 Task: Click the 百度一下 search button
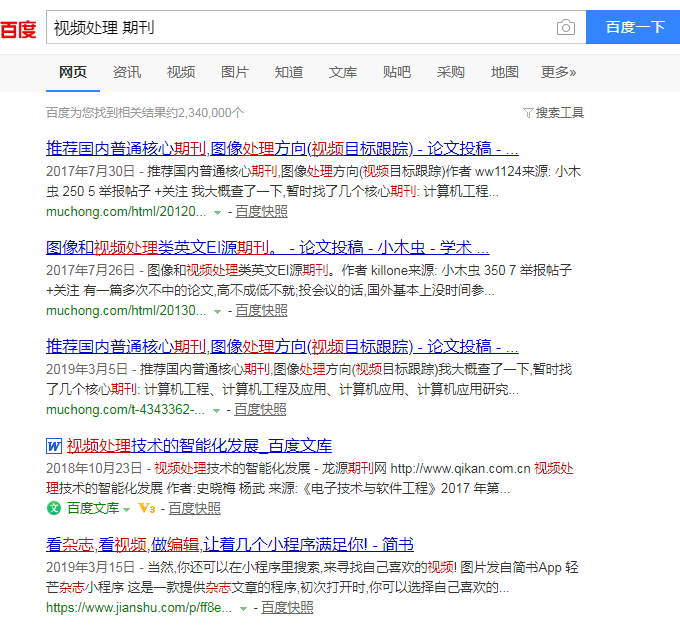point(633,27)
